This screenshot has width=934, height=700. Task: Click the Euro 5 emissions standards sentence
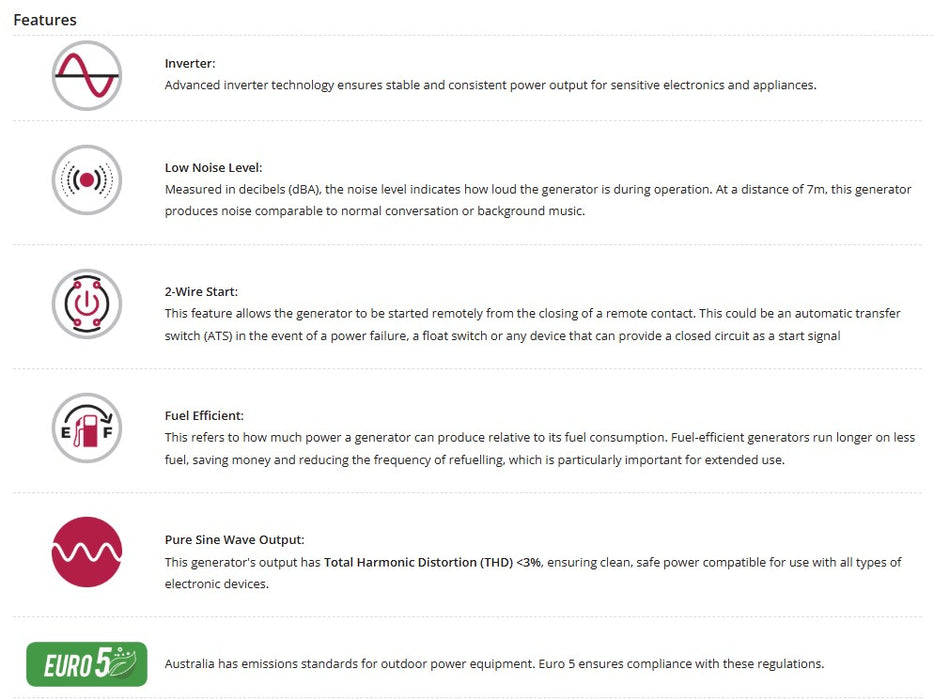[494, 664]
